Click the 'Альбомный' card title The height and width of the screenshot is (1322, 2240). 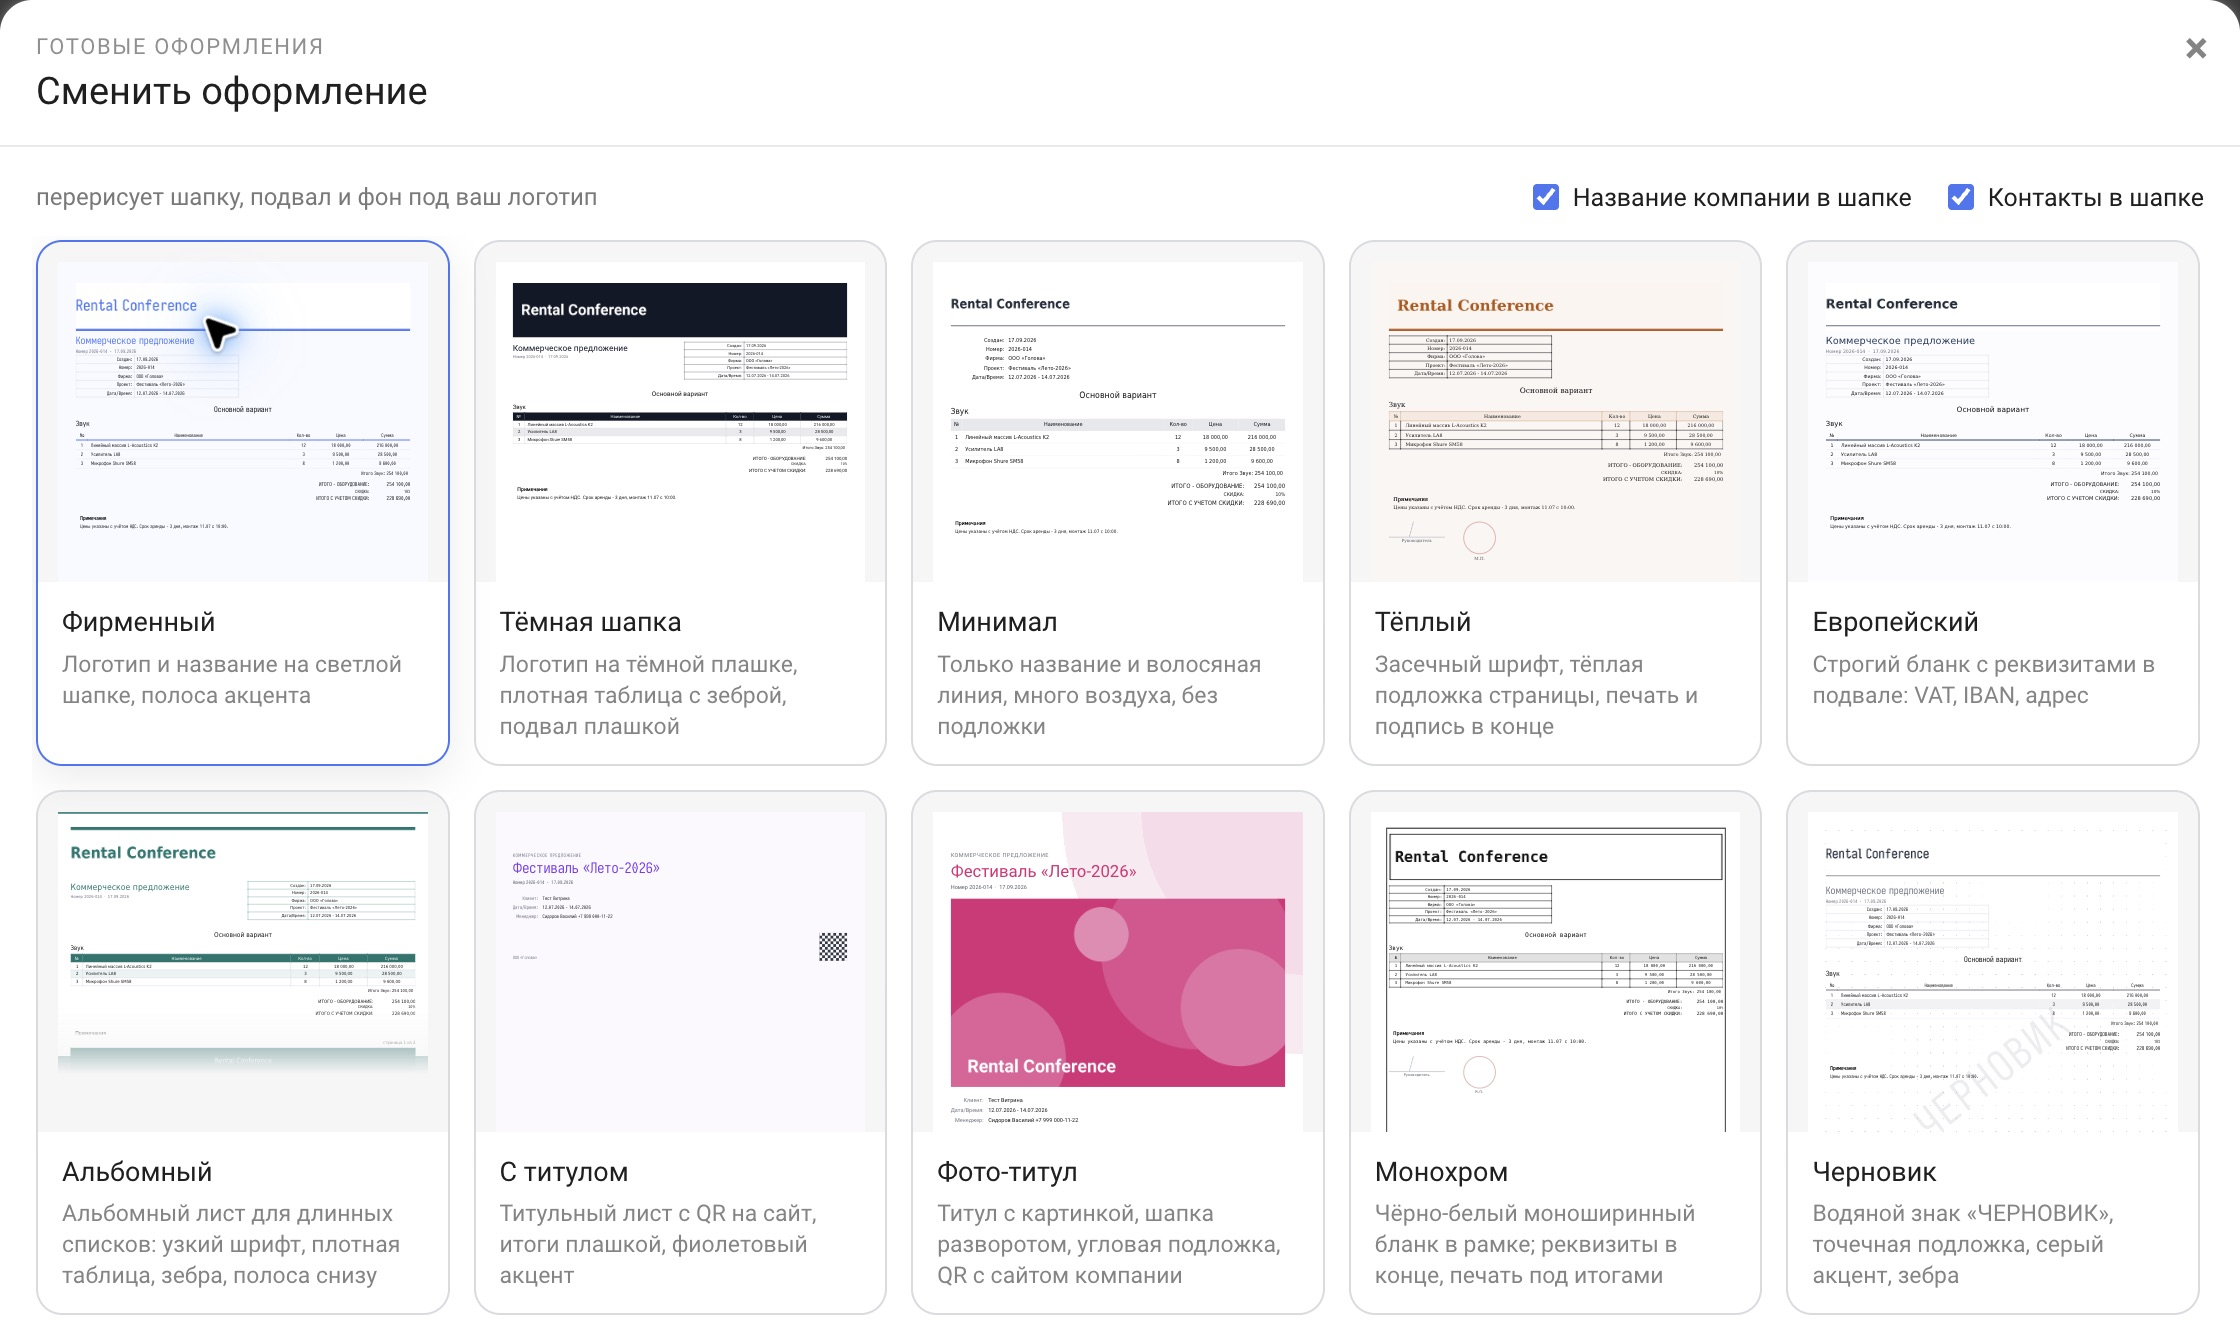(137, 1172)
